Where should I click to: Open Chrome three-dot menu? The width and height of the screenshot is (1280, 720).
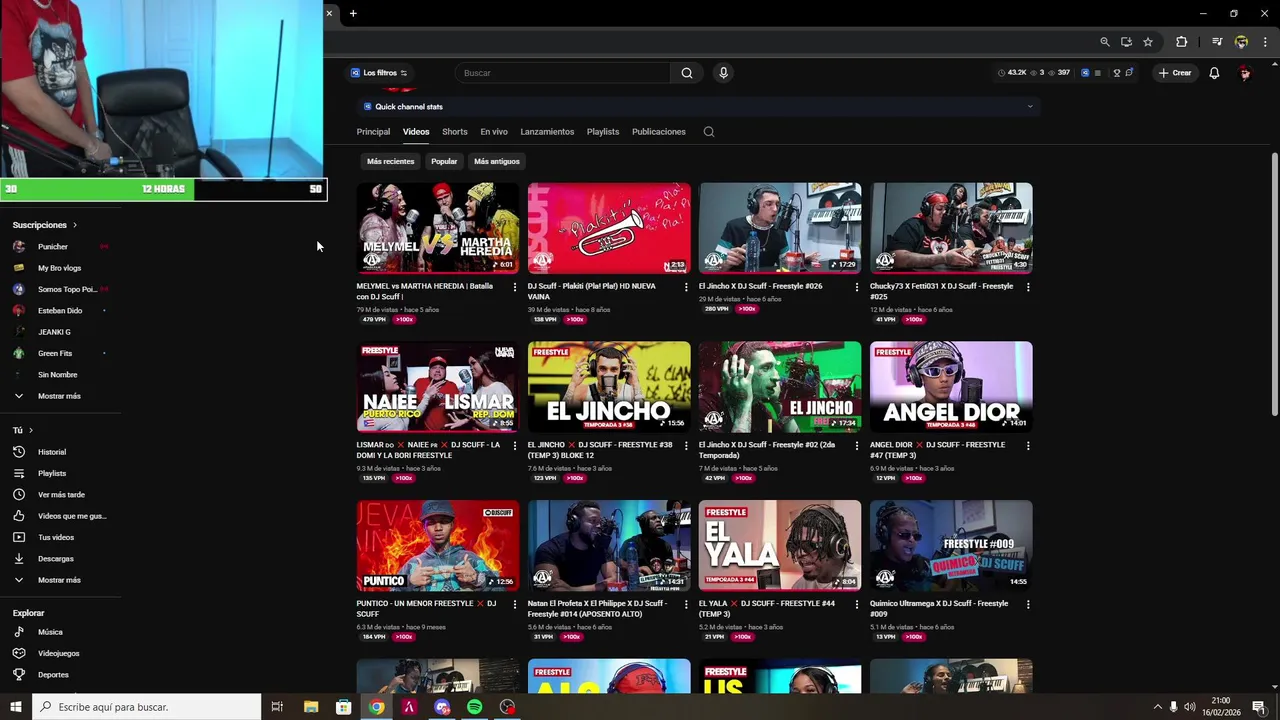click(x=1265, y=42)
